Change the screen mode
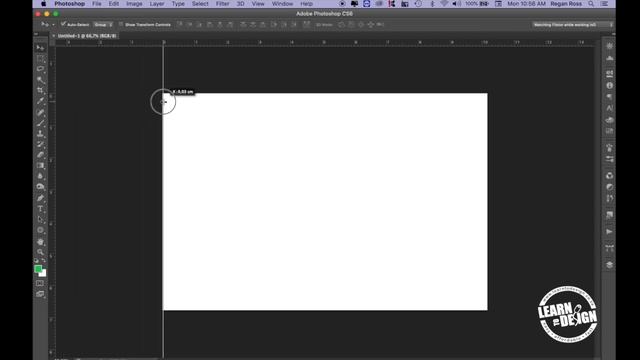This screenshot has height=360, width=640. (40, 294)
